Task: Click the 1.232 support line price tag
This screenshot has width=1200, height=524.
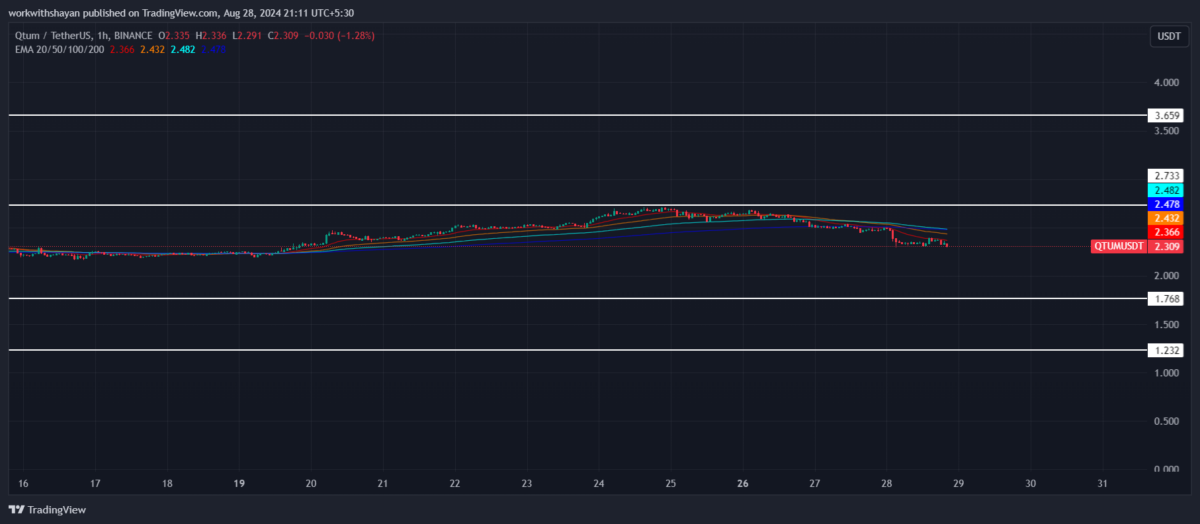Action: [x=1166, y=351]
